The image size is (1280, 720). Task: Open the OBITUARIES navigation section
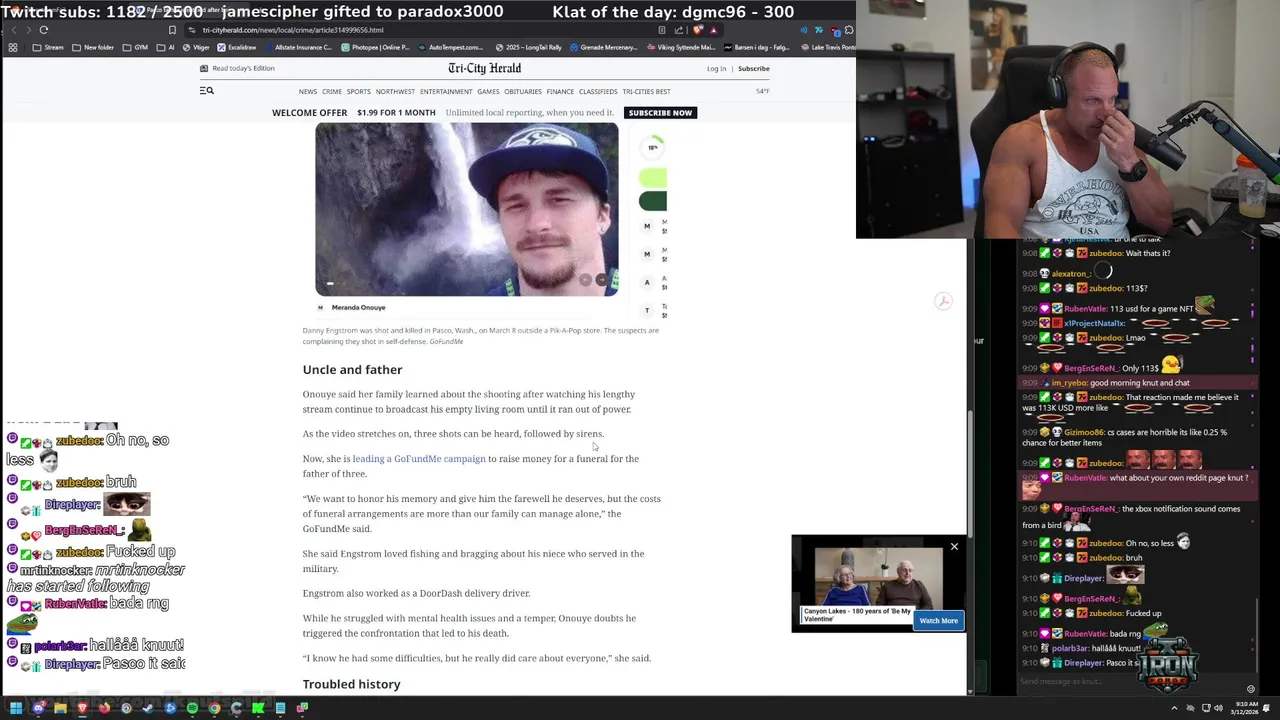[522, 92]
